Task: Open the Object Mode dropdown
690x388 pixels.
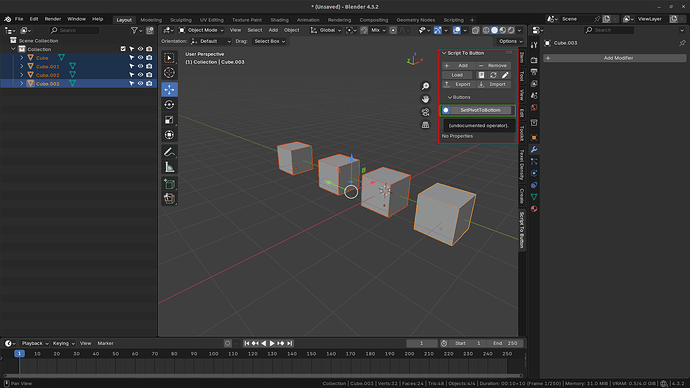Action: pyautogui.click(x=202, y=30)
